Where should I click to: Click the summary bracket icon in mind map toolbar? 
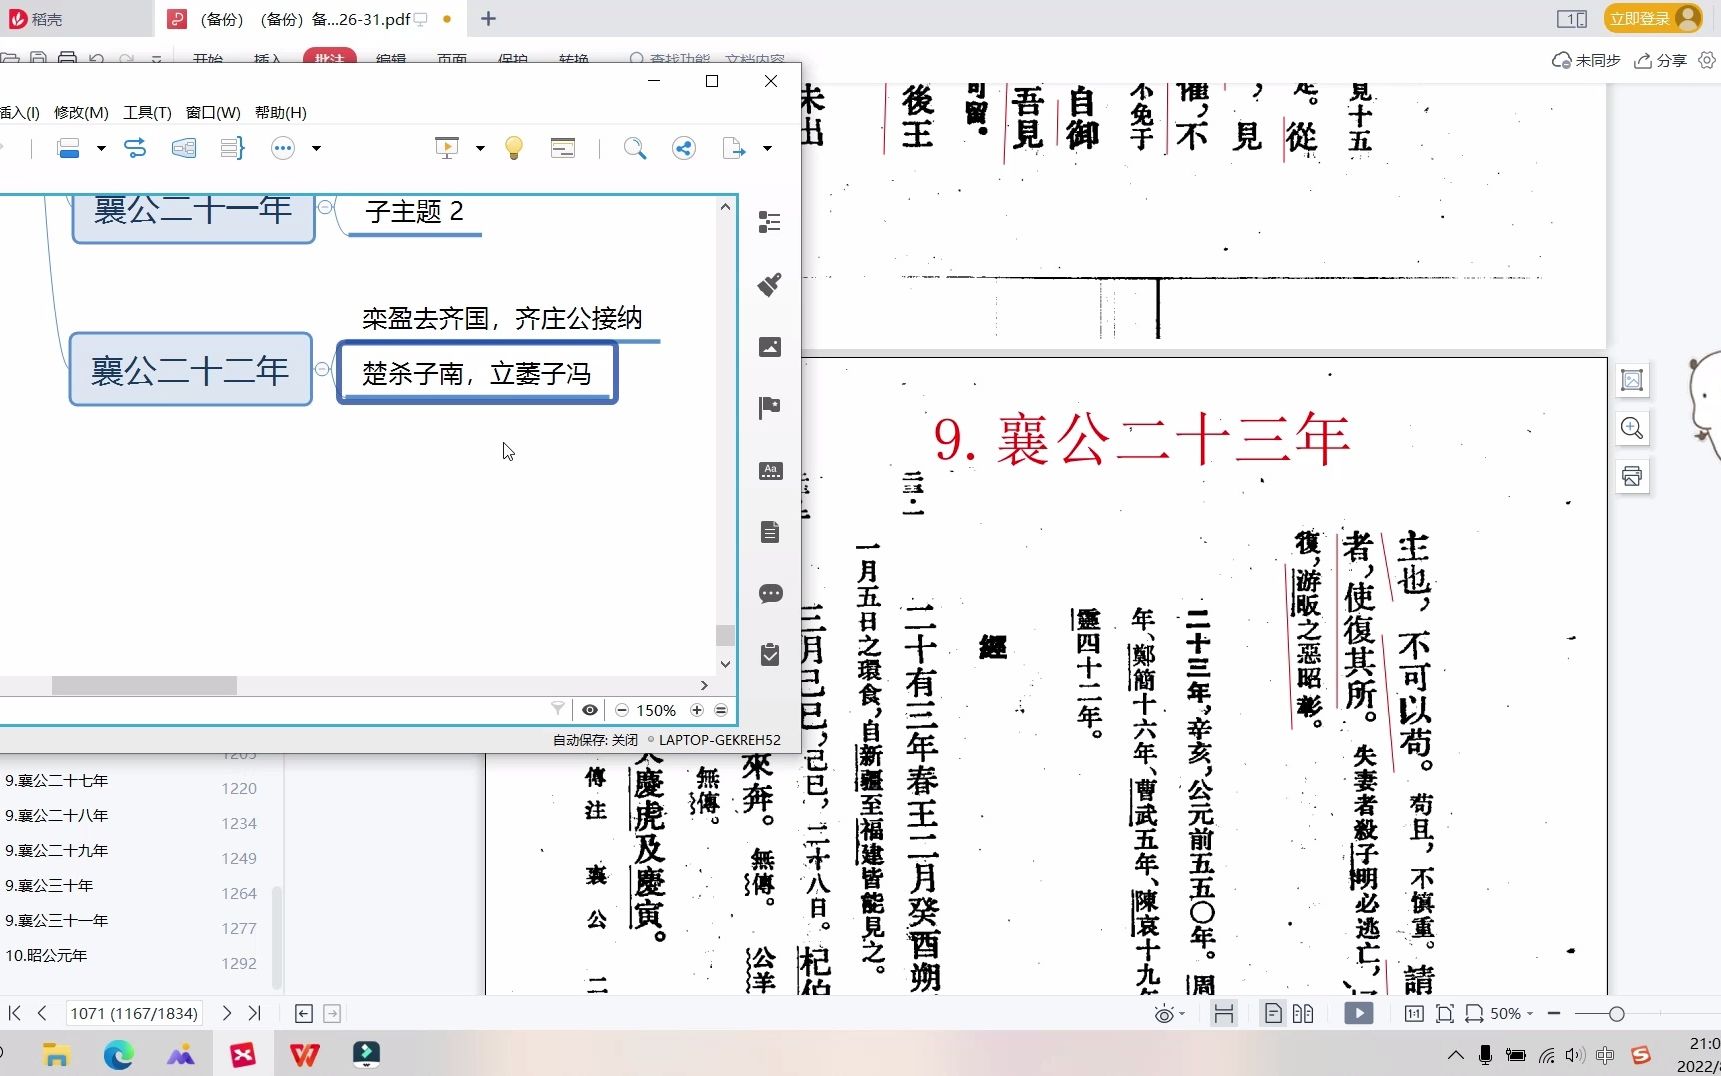click(x=232, y=148)
